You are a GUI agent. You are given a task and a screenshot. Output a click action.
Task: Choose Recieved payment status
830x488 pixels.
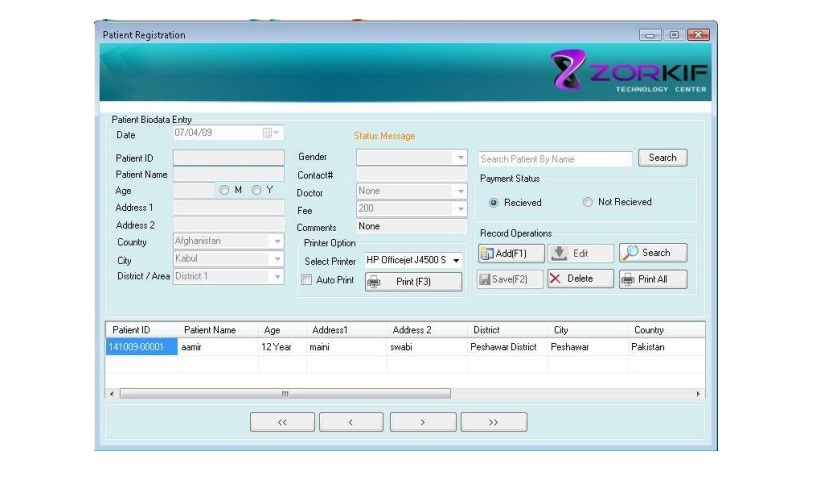493,203
